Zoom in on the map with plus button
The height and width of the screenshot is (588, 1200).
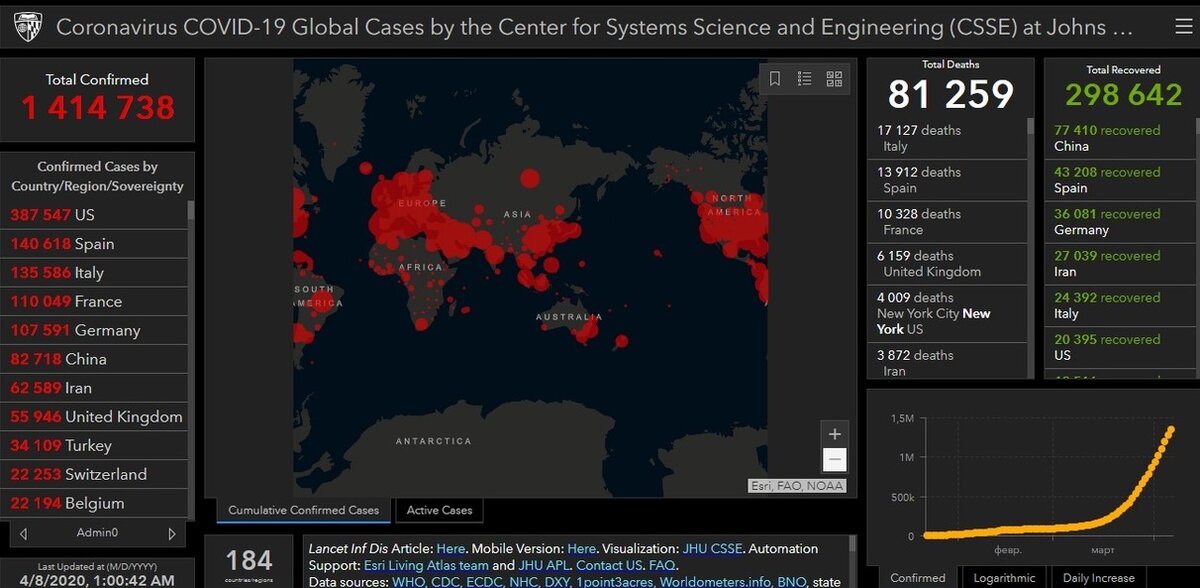(x=834, y=434)
